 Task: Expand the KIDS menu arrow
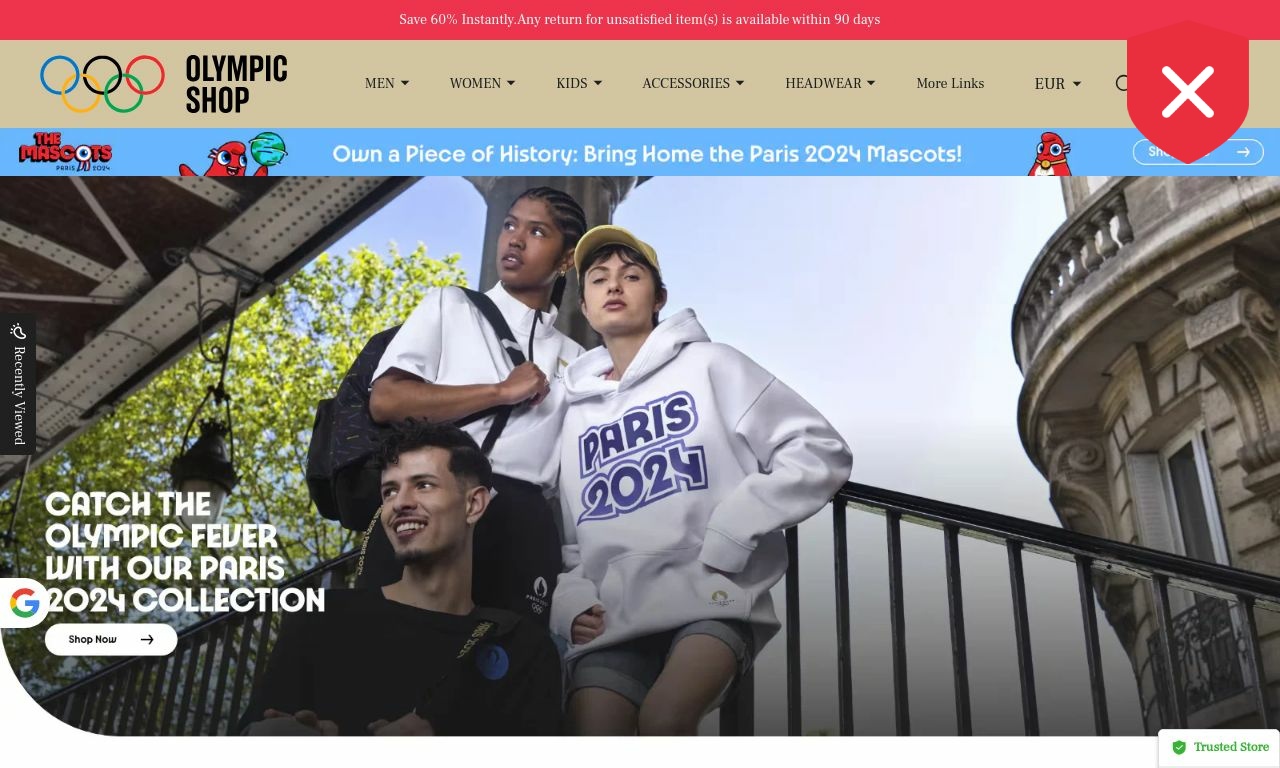click(597, 84)
